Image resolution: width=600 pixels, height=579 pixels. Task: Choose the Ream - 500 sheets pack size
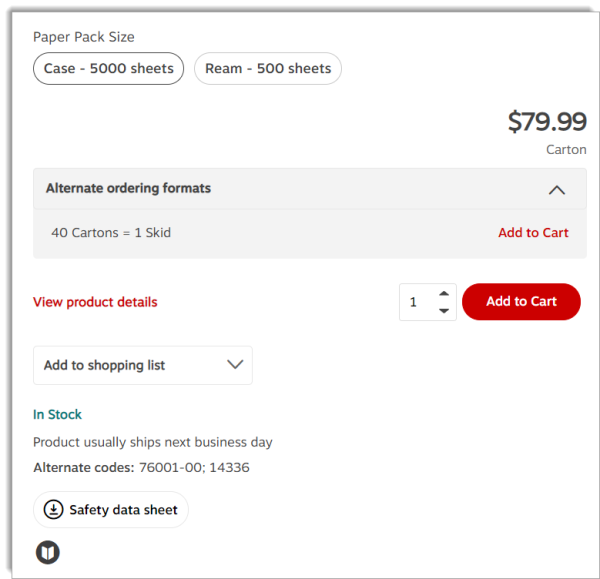[x=268, y=69]
